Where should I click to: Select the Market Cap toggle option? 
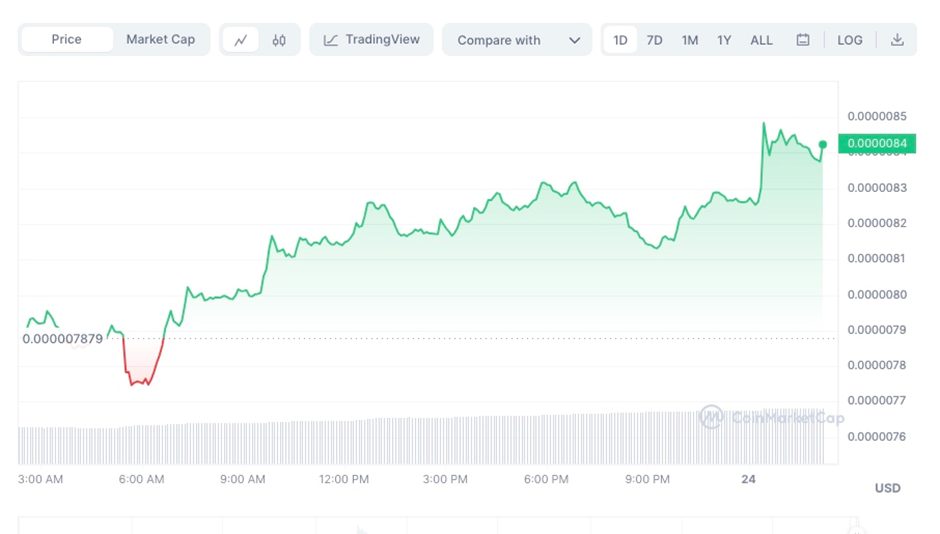click(160, 39)
